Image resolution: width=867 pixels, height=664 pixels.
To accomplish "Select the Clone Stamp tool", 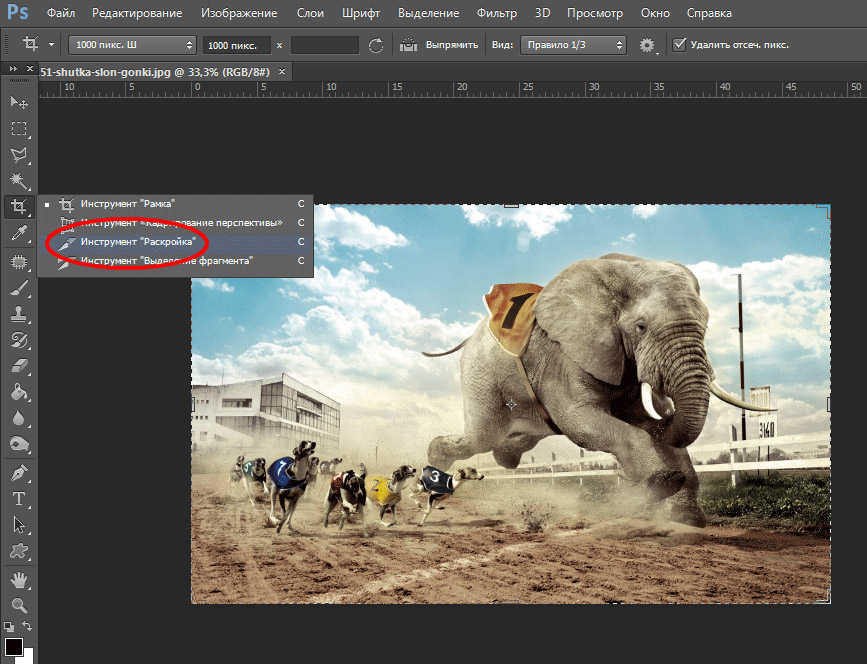I will [x=18, y=314].
